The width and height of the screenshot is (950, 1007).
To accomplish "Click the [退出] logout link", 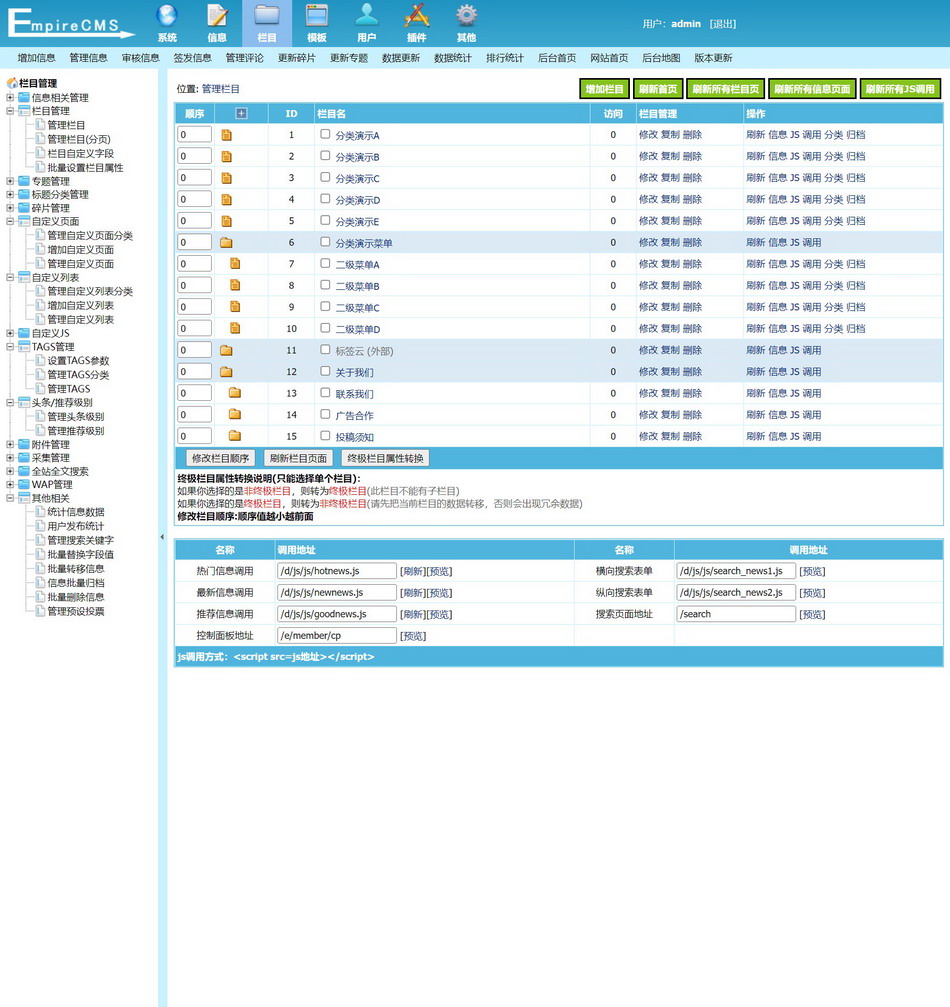I will (723, 24).
